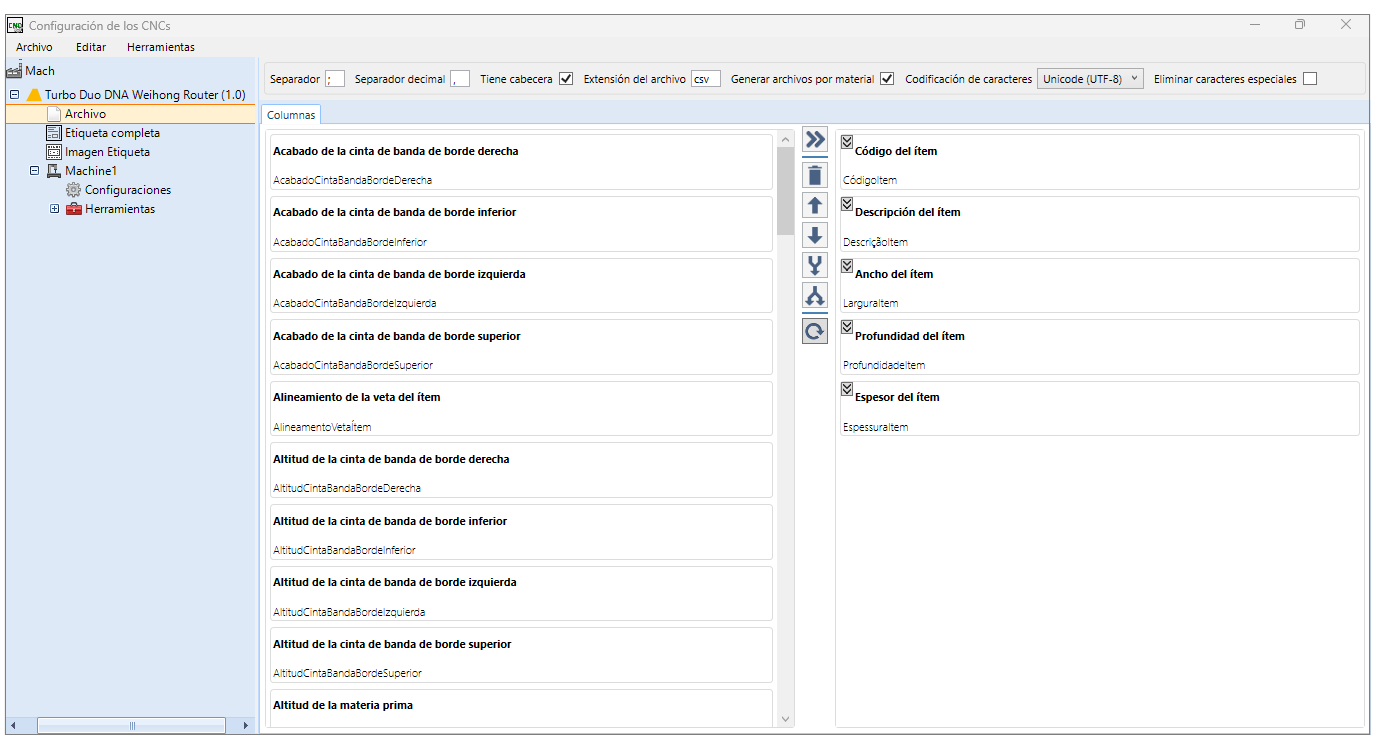
Task: Select the Espesor del ítem column entry
Action: point(1100,409)
